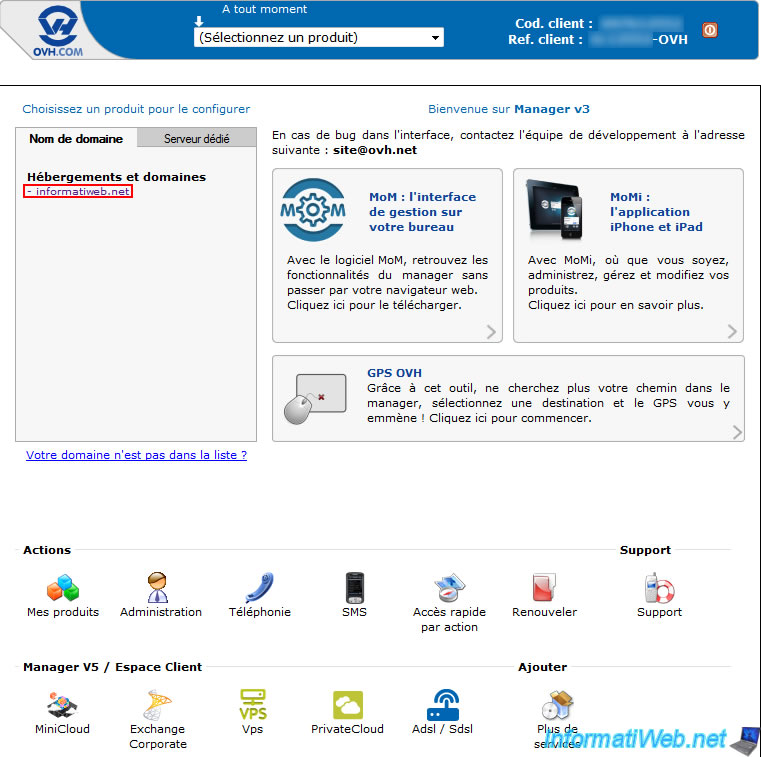Switch to the Nom de domaine tab
This screenshot has width=761, height=757.
coord(76,139)
